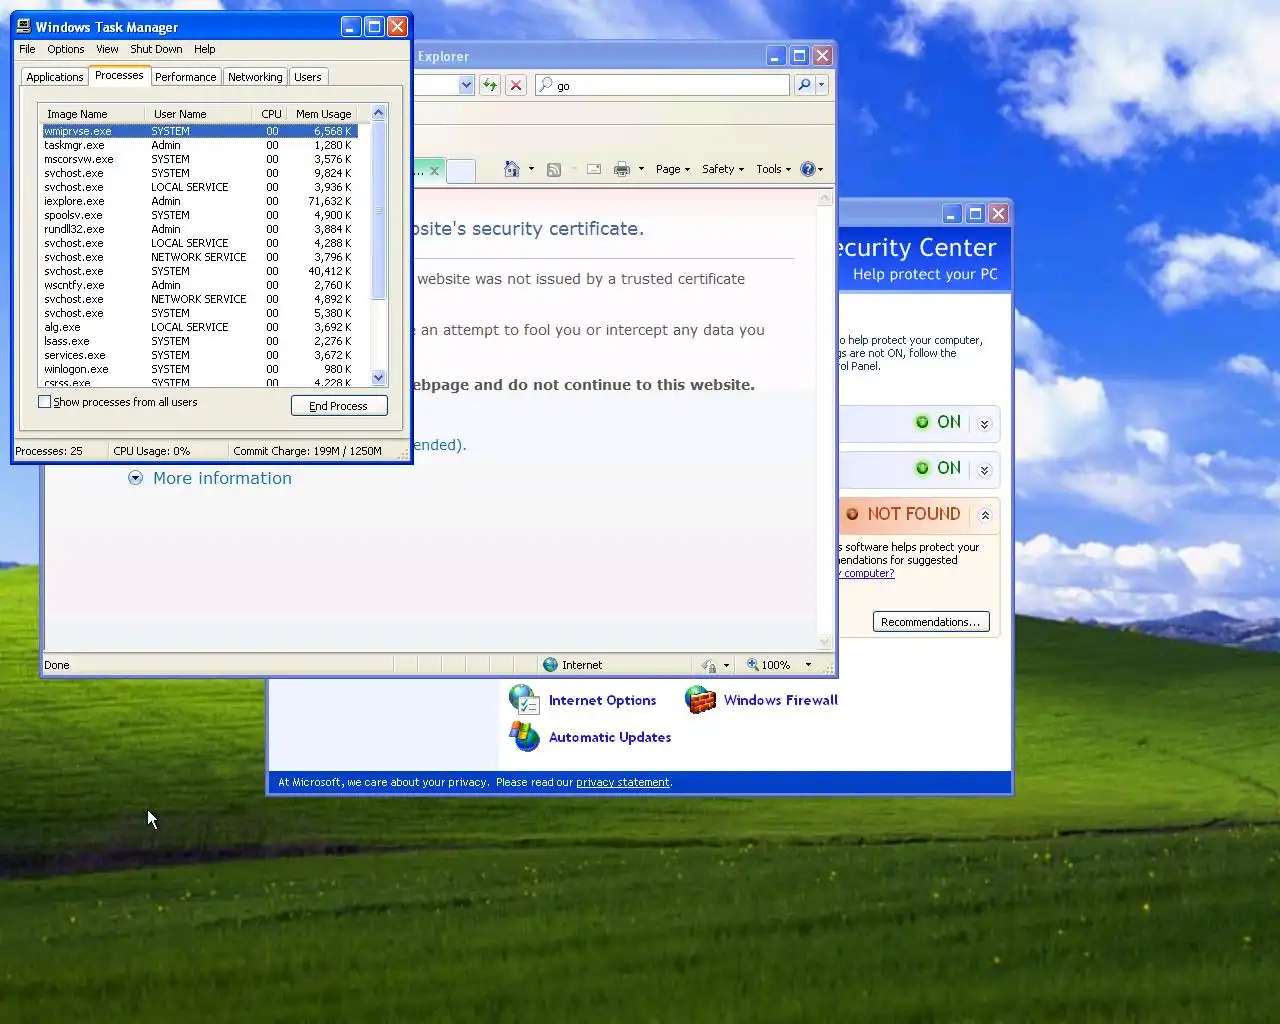Select the winlogon.exe process row
The width and height of the screenshot is (1280, 1024).
tap(199, 369)
